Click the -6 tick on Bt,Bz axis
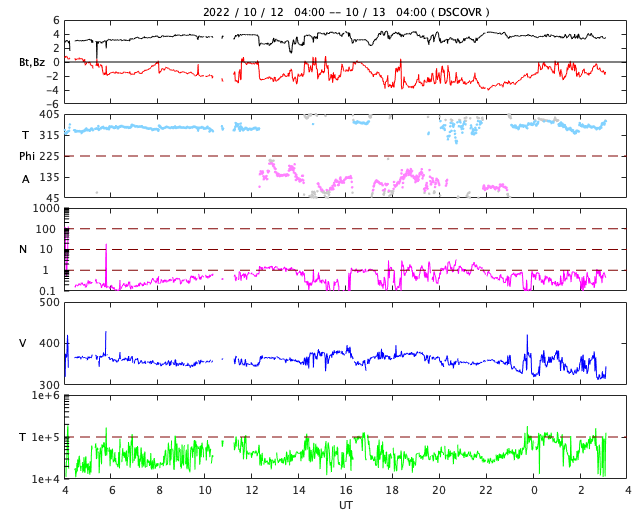 click(x=53, y=105)
